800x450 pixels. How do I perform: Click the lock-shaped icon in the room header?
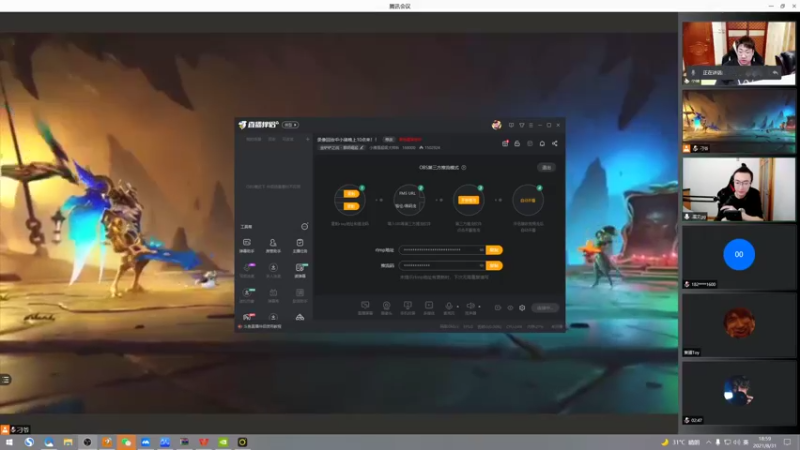(517, 143)
